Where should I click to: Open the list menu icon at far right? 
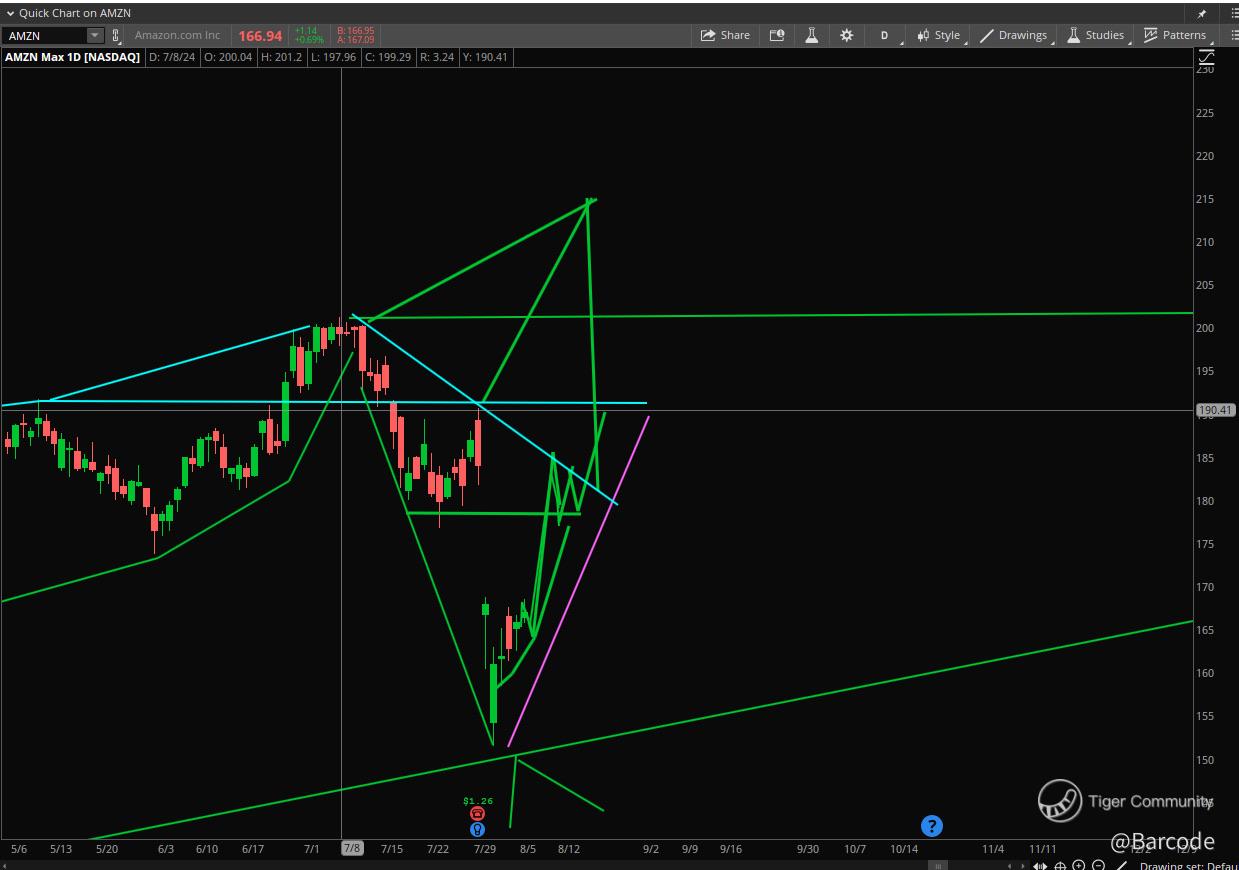(x=1233, y=35)
